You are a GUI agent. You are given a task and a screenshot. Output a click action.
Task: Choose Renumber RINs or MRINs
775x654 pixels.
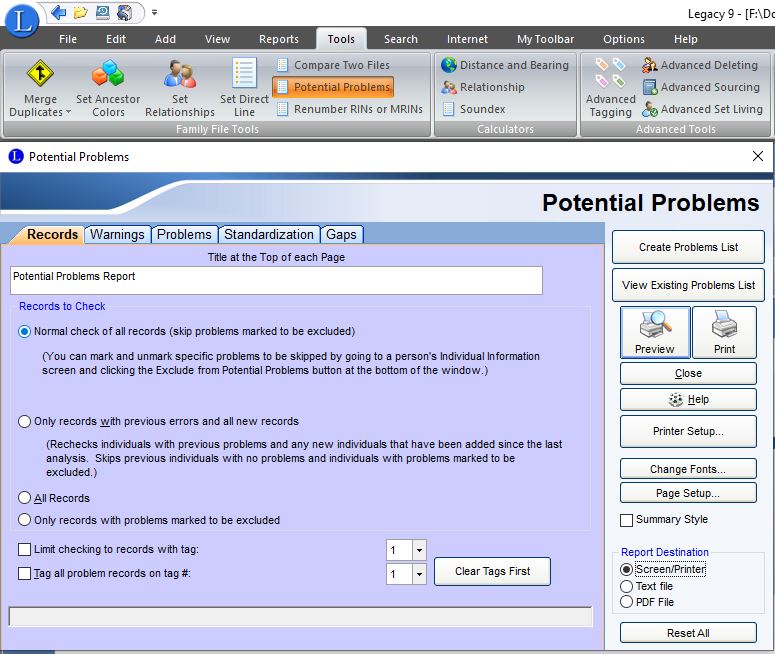click(x=350, y=109)
